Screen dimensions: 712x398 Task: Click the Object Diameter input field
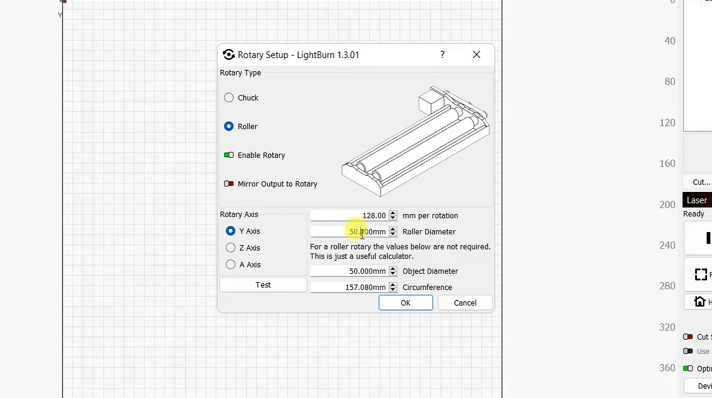350,271
